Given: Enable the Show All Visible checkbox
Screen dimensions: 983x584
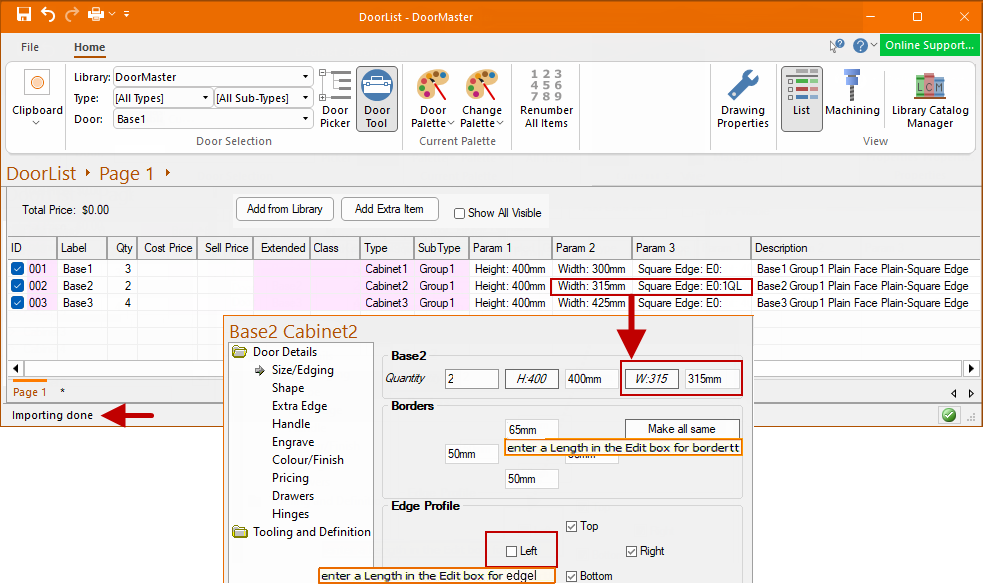Looking at the screenshot, I should tap(460, 213).
